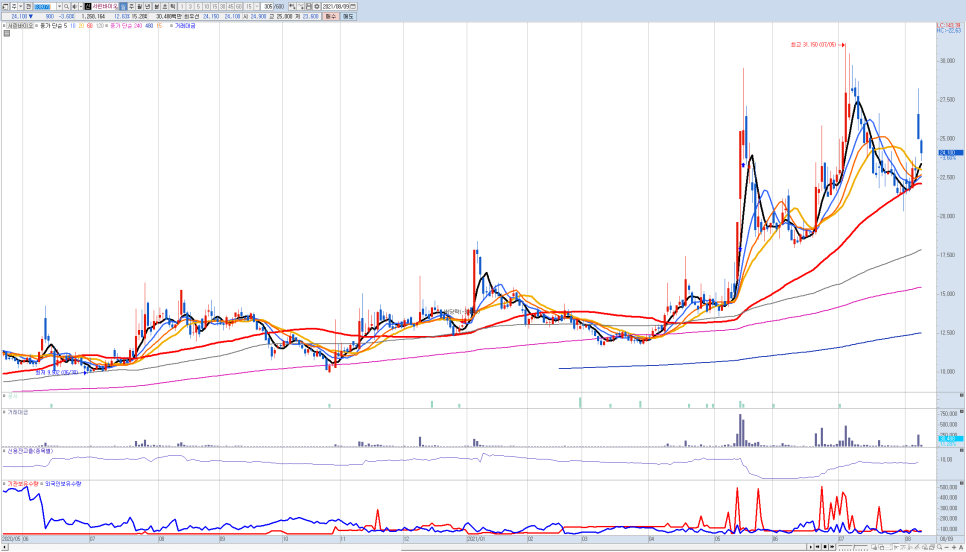Select the second (초) chart period button
Image resolution: width=966 pixels, height=552 pixels.
pos(164,6)
